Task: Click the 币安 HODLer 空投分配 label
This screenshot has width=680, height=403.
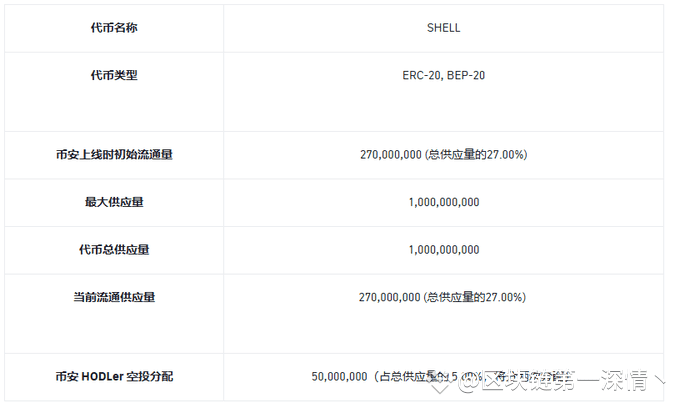Action: point(114,376)
